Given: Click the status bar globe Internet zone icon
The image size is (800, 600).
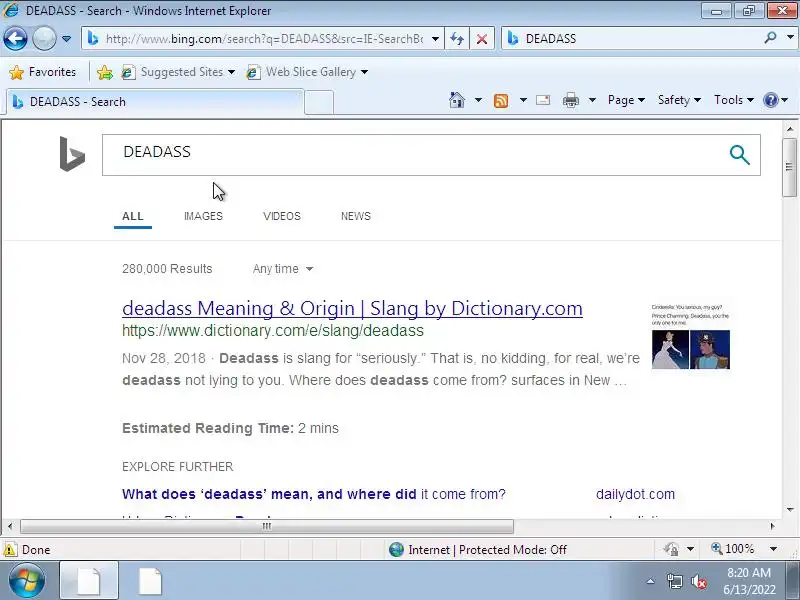Looking at the screenshot, I should pyautogui.click(x=396, y=549).
